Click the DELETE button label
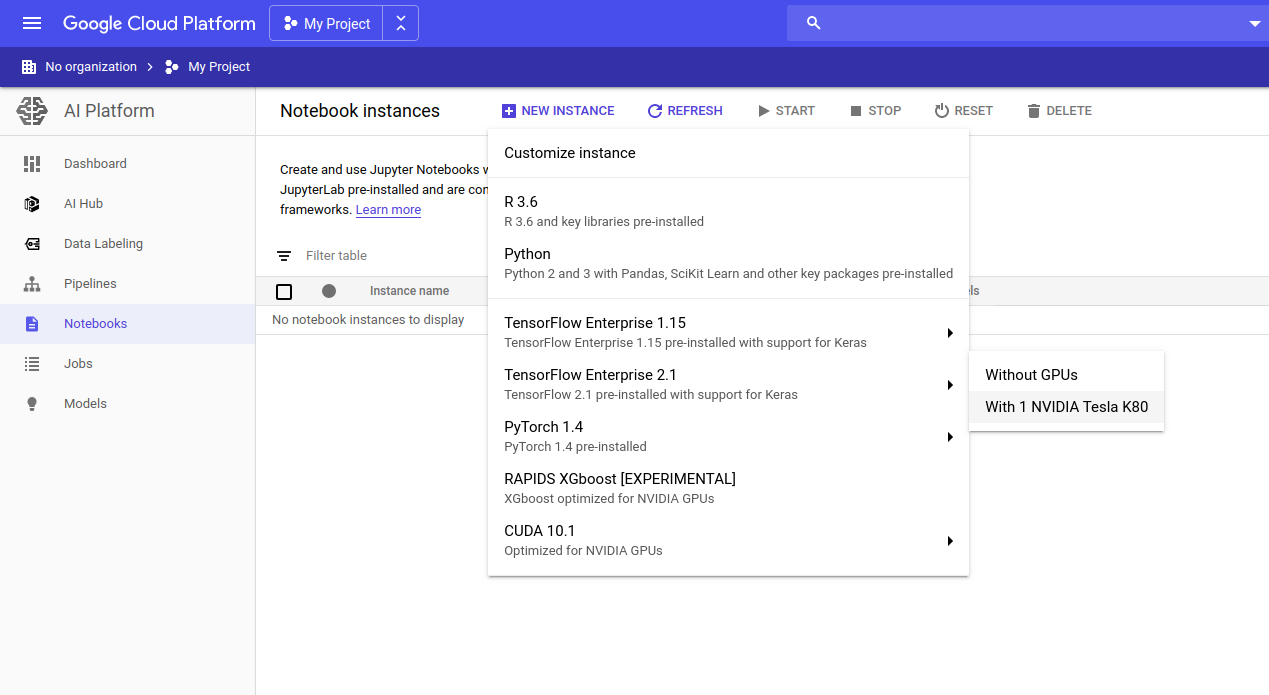 click(x=1069, y=111)
